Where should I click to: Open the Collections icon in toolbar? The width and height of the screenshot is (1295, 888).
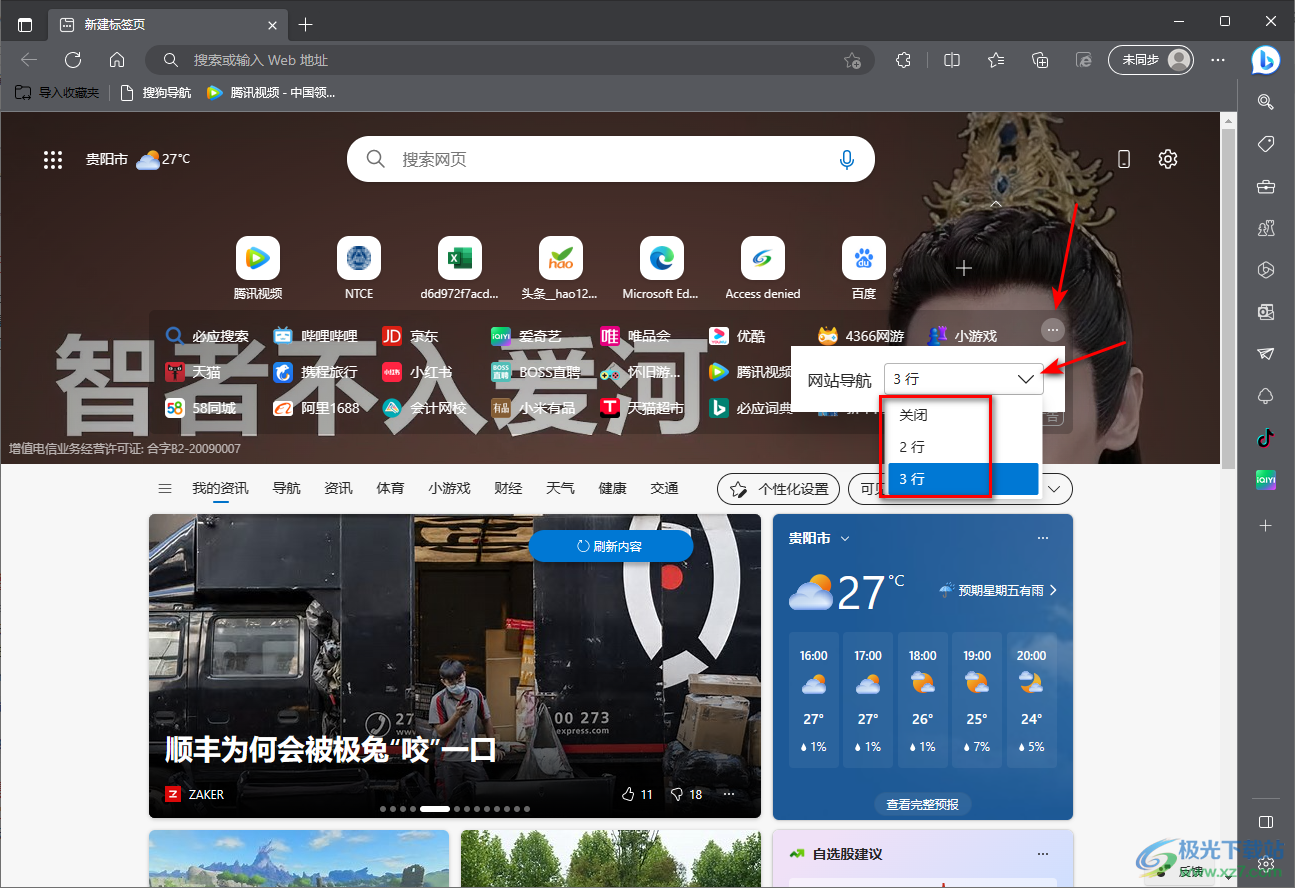[x=1040, y=60]
